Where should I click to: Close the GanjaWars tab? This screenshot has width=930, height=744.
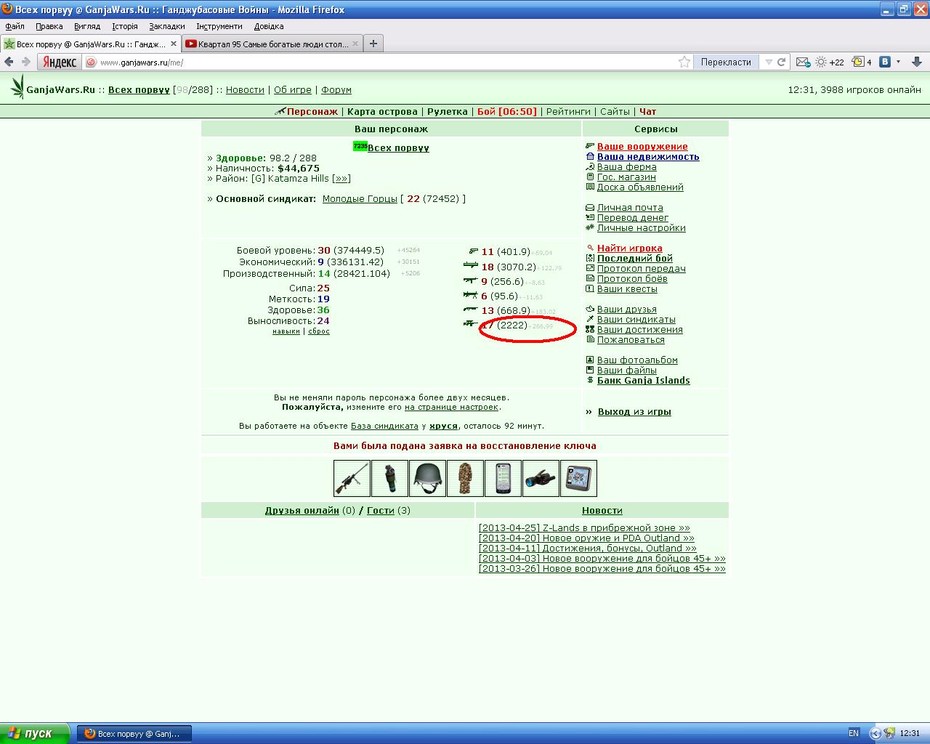(174, 43)
